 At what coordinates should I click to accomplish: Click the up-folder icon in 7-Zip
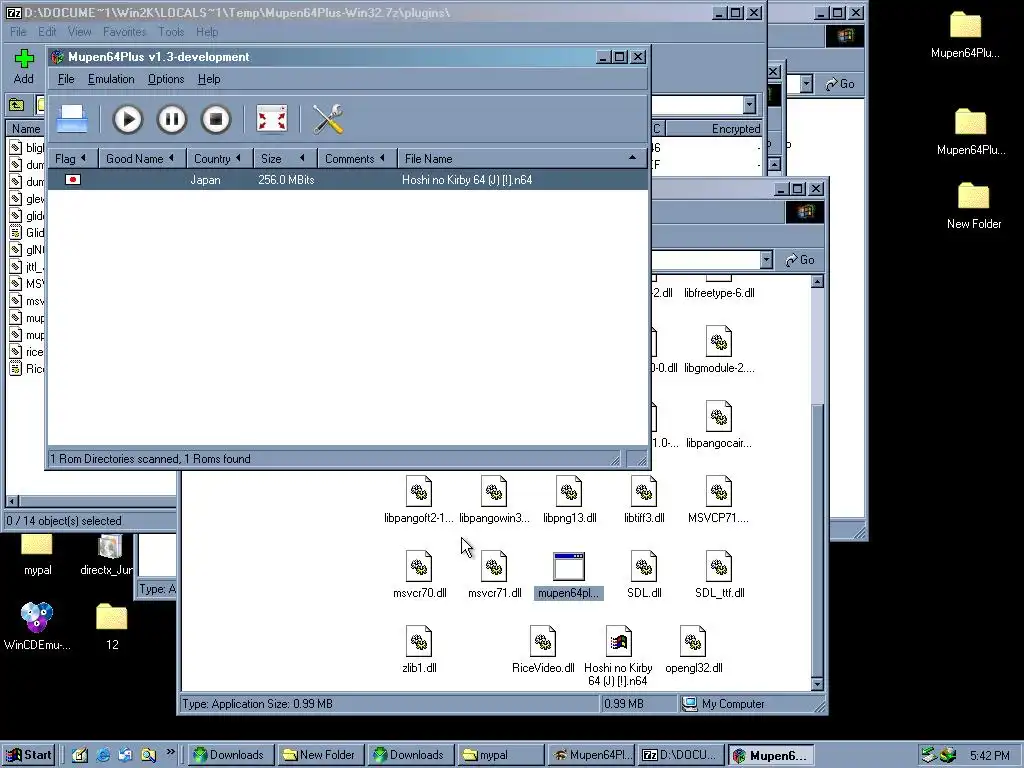(x=16, y=104)
